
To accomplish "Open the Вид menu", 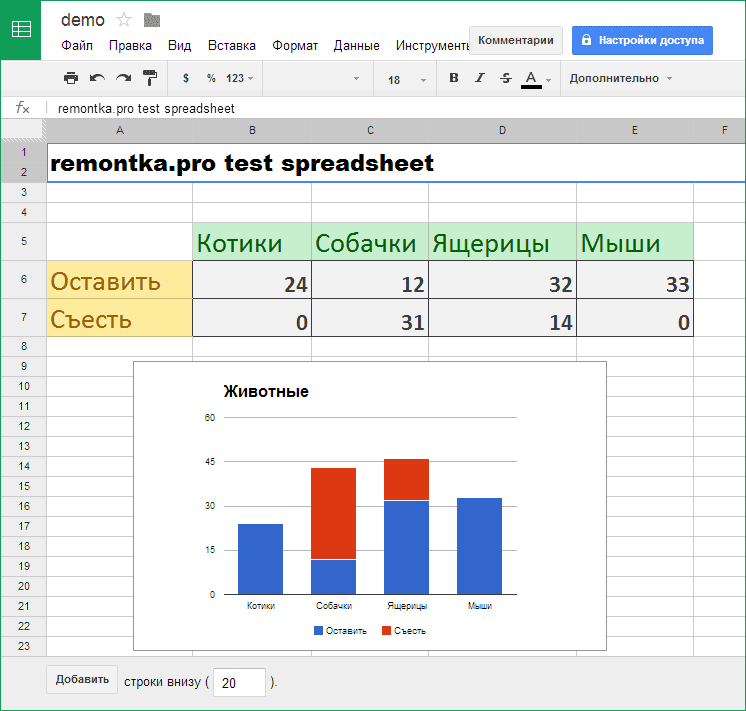I will tap(179, 46).
